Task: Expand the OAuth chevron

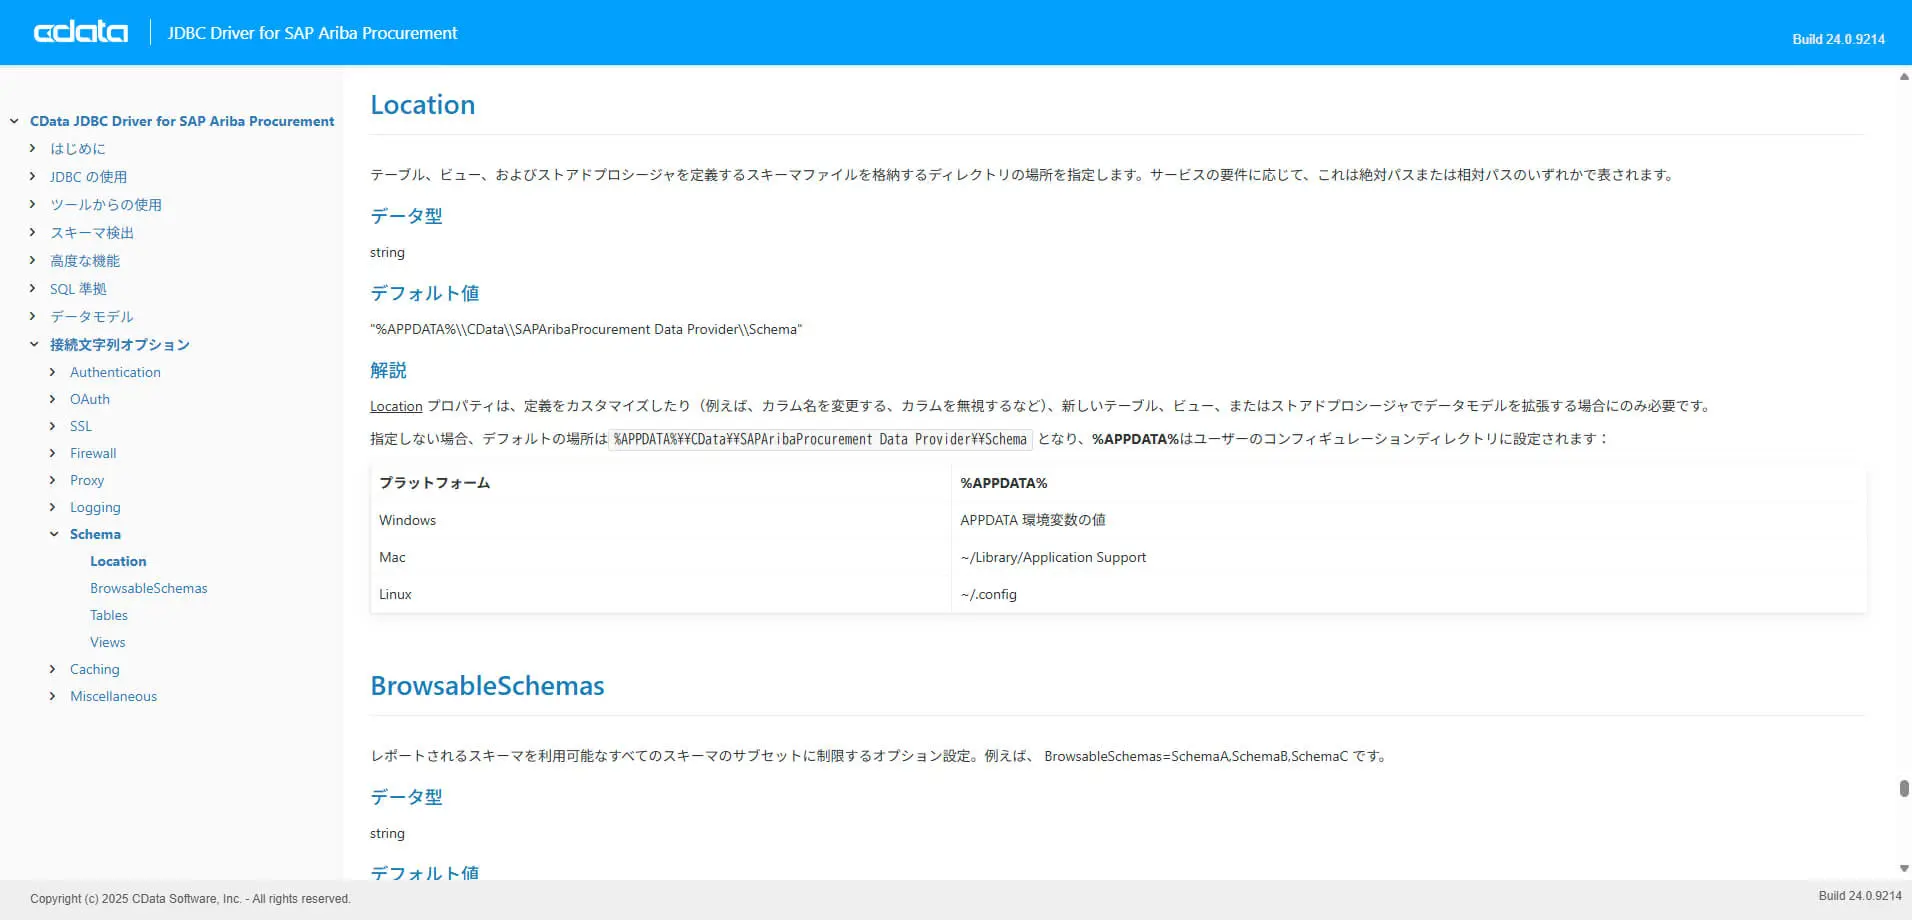Action: [53, 399]
